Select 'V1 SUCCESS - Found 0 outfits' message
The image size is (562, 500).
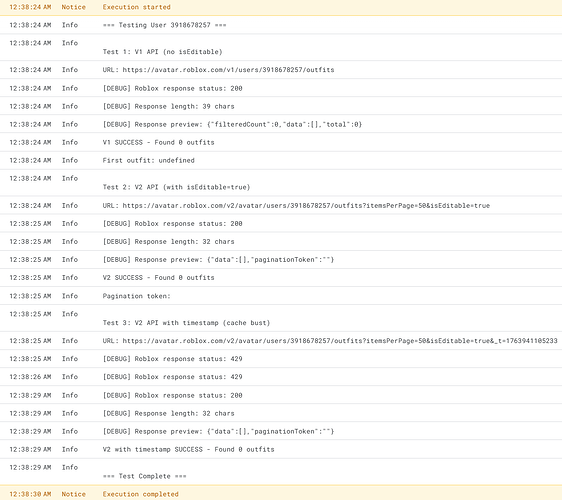point(158,142)
